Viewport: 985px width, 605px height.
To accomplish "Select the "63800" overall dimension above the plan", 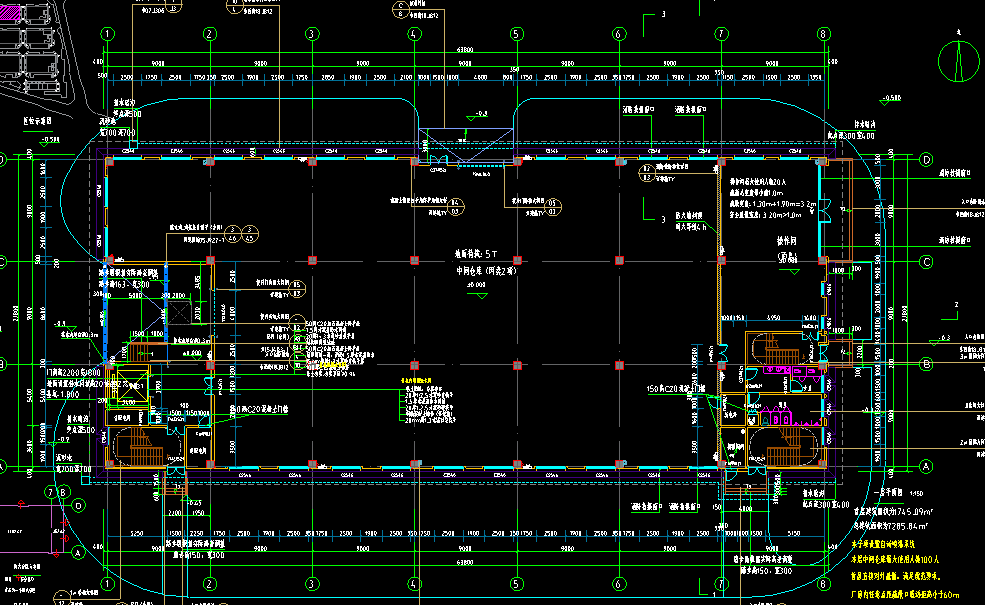I will (x=465, y=50).
